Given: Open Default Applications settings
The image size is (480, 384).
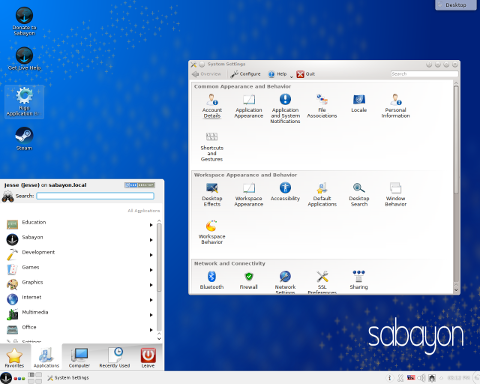Looking at the screenshot, I should [x=322, y=195].
